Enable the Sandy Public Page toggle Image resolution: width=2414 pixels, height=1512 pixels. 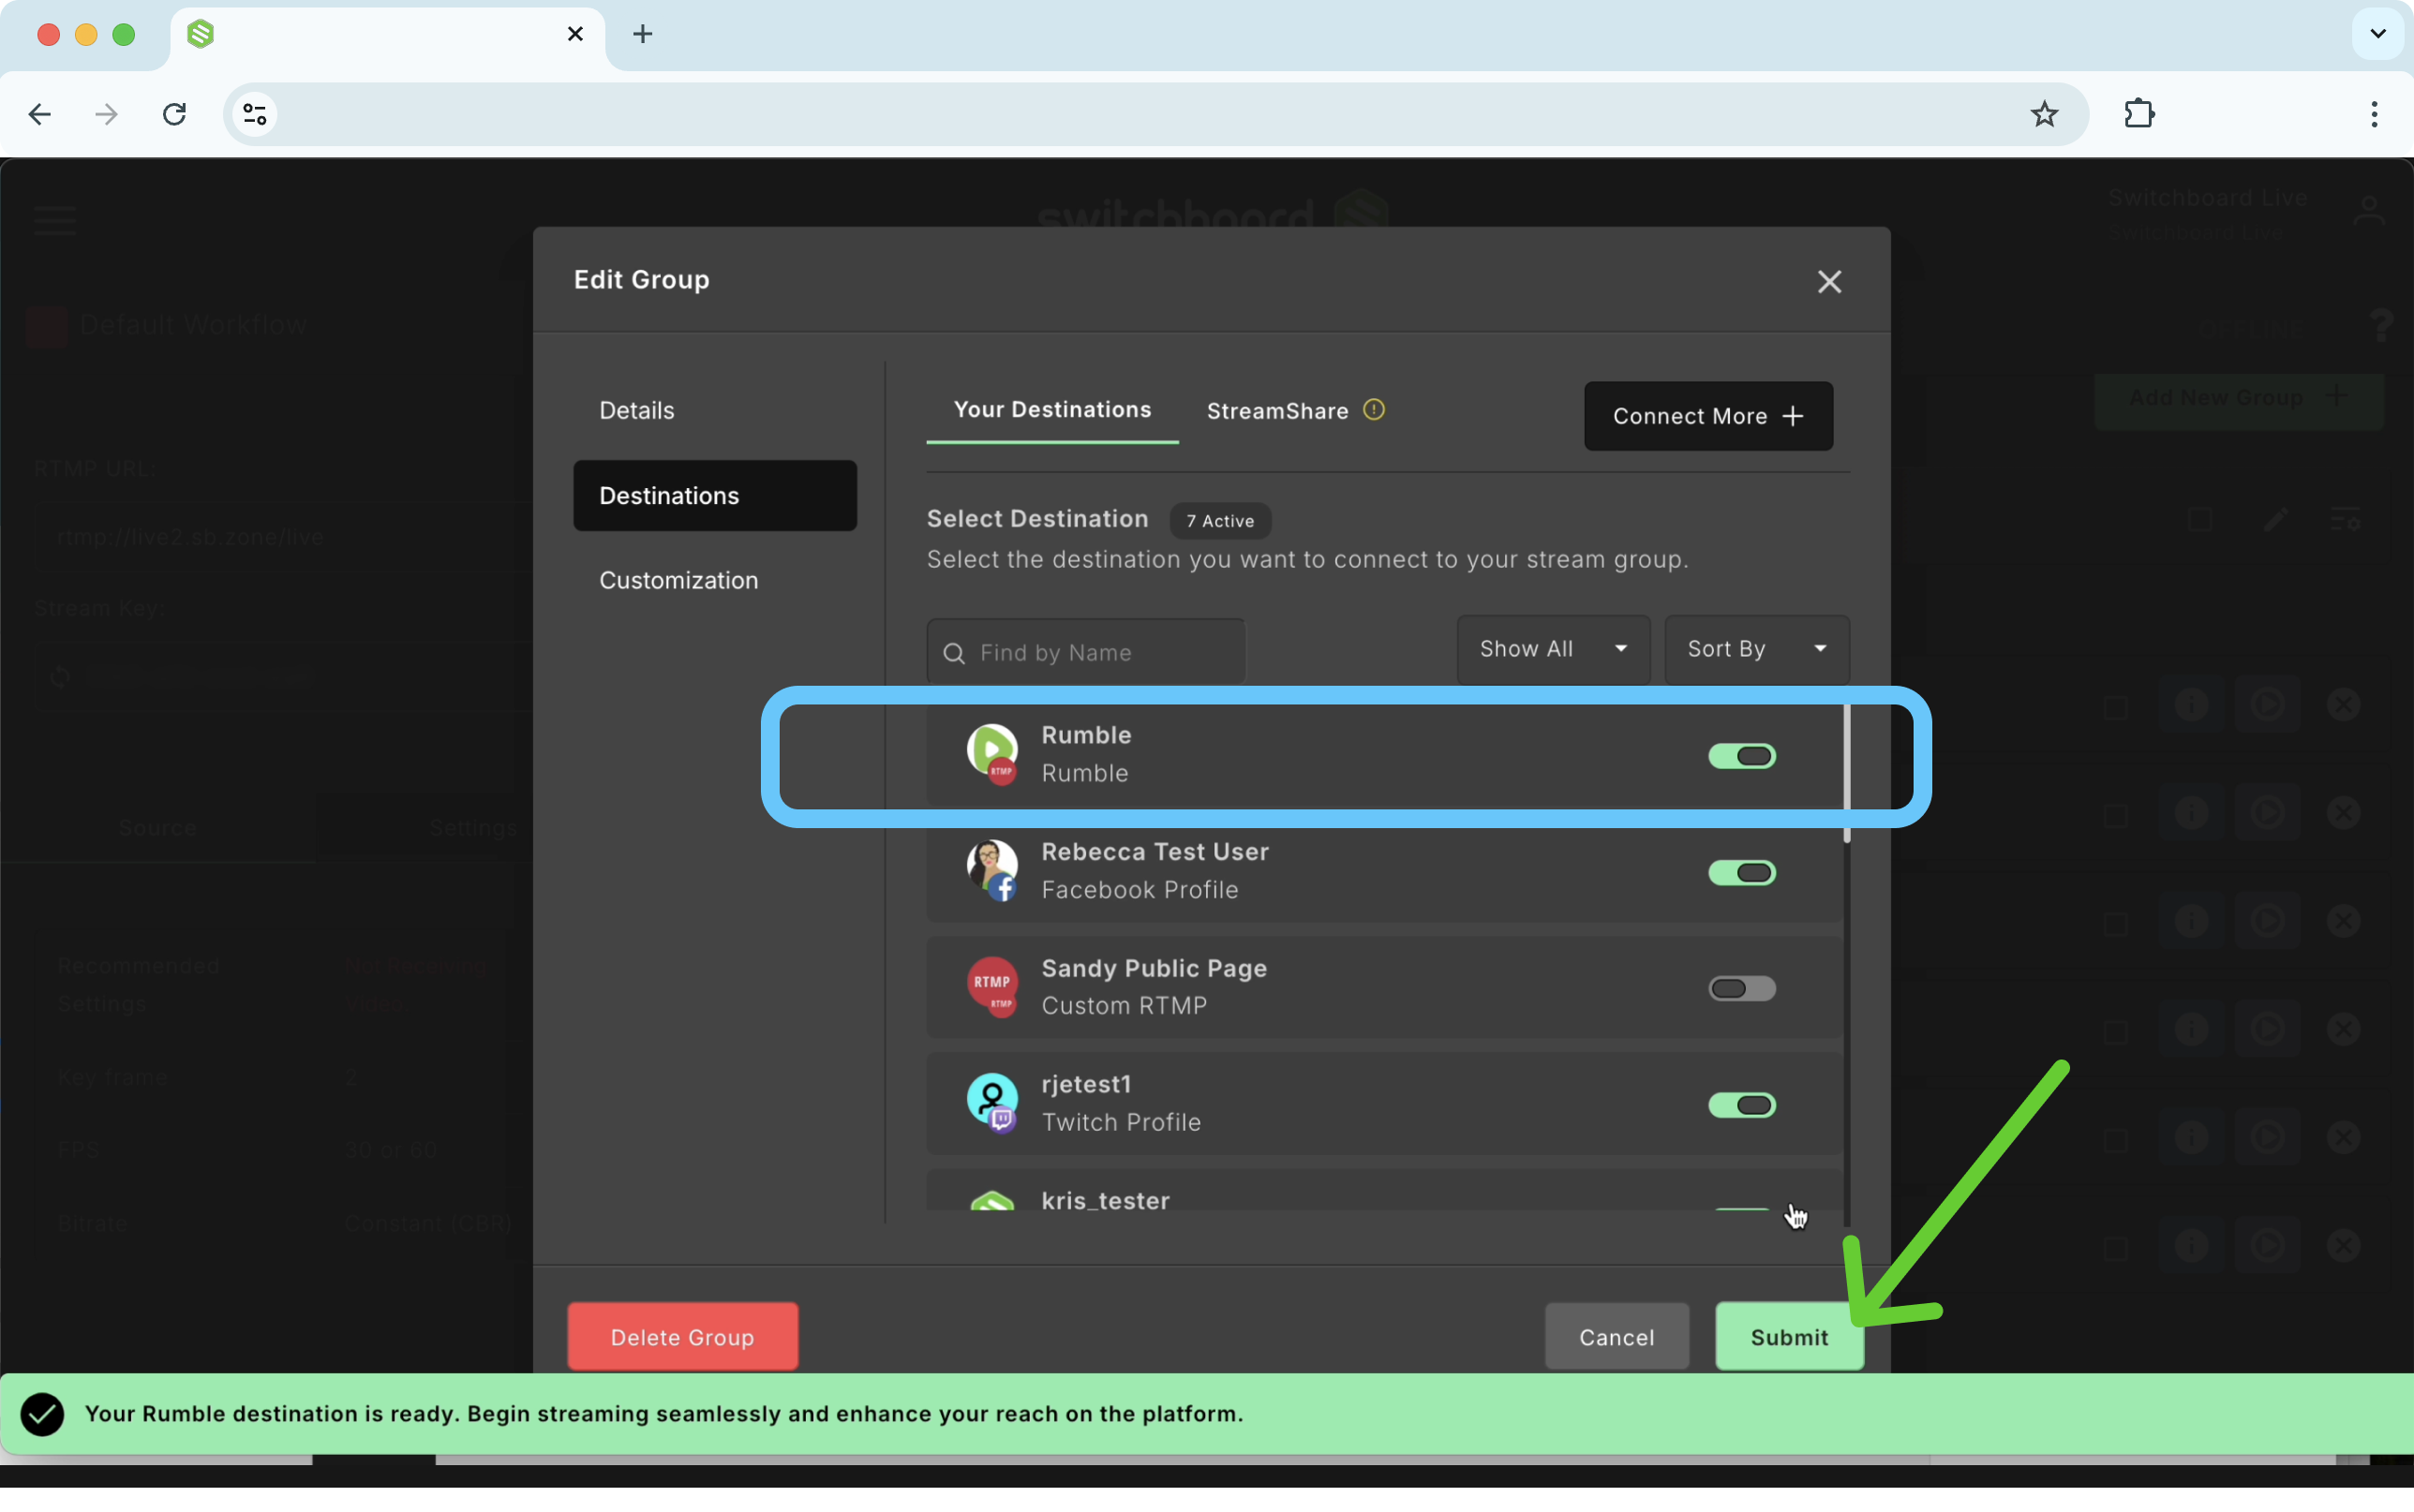[x=1741, y=988]
